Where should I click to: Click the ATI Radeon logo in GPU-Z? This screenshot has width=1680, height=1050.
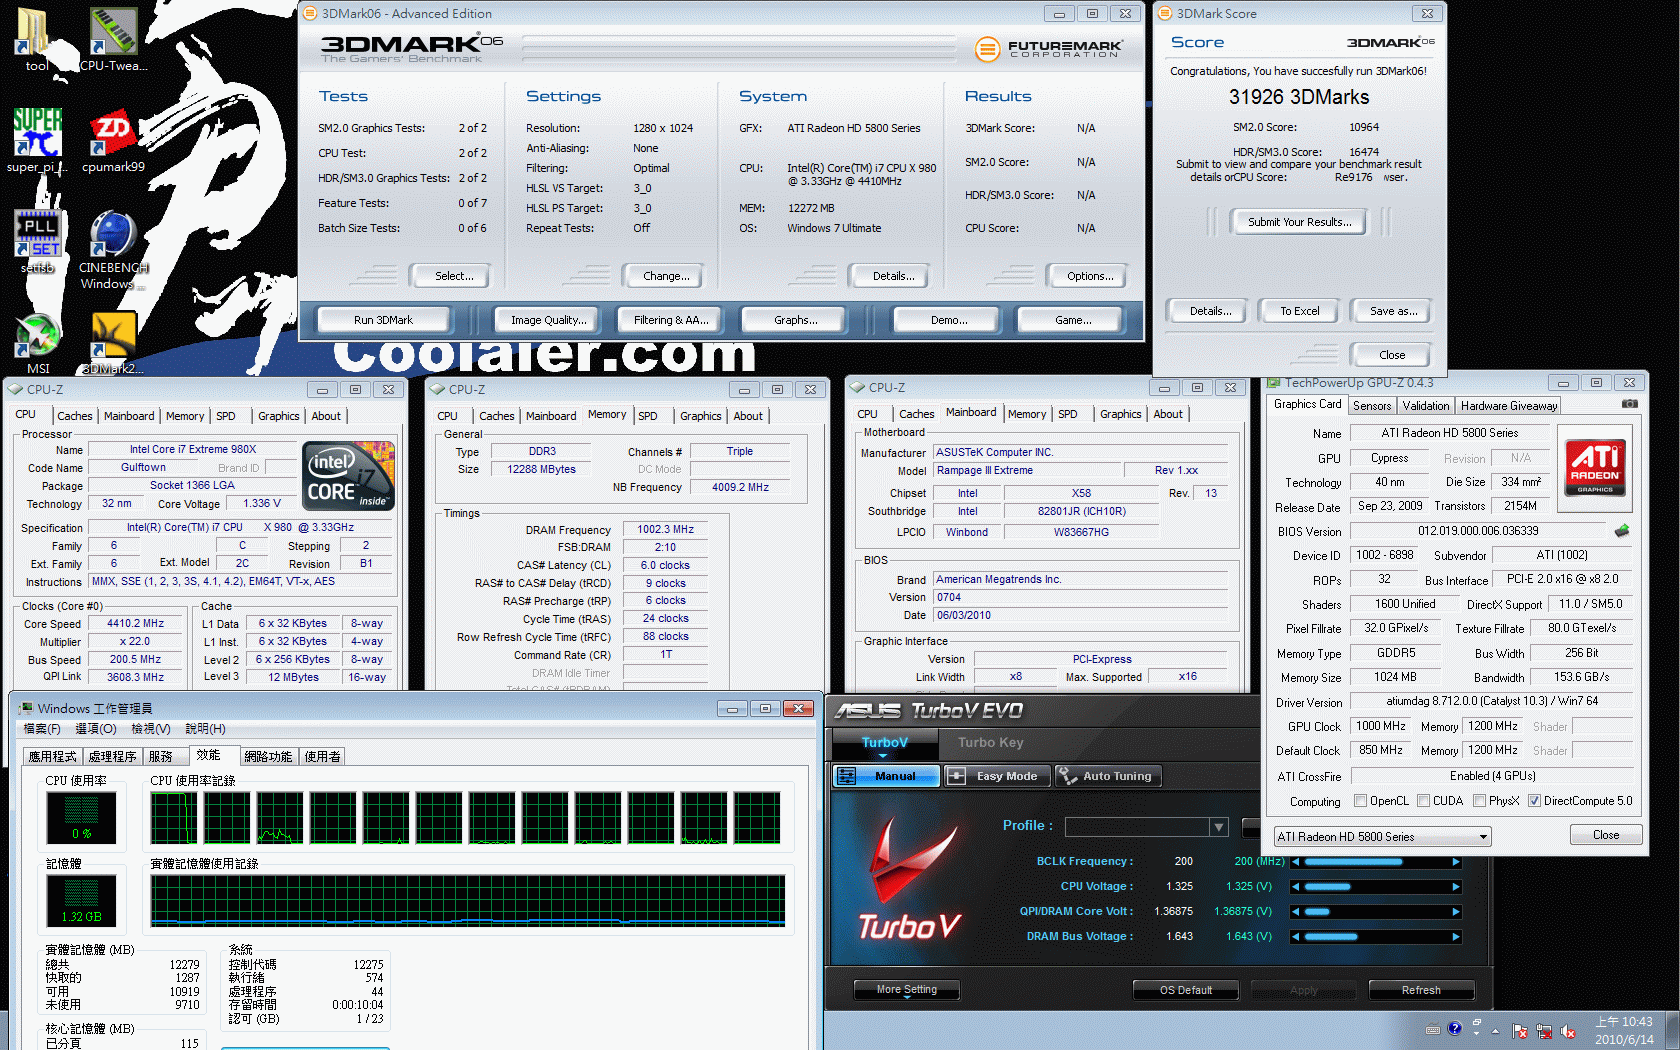(1595, 467)
